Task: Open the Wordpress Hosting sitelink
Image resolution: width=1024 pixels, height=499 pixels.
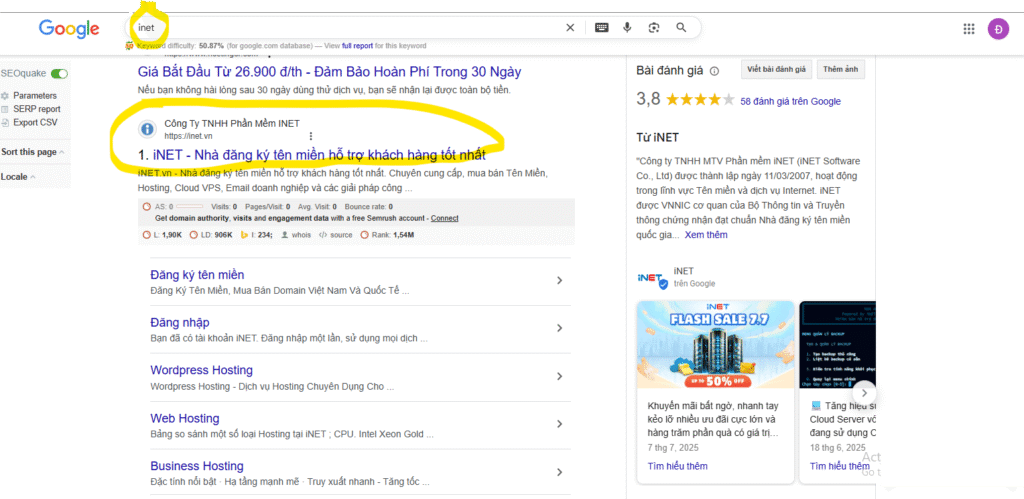Action: pos(202,370)
